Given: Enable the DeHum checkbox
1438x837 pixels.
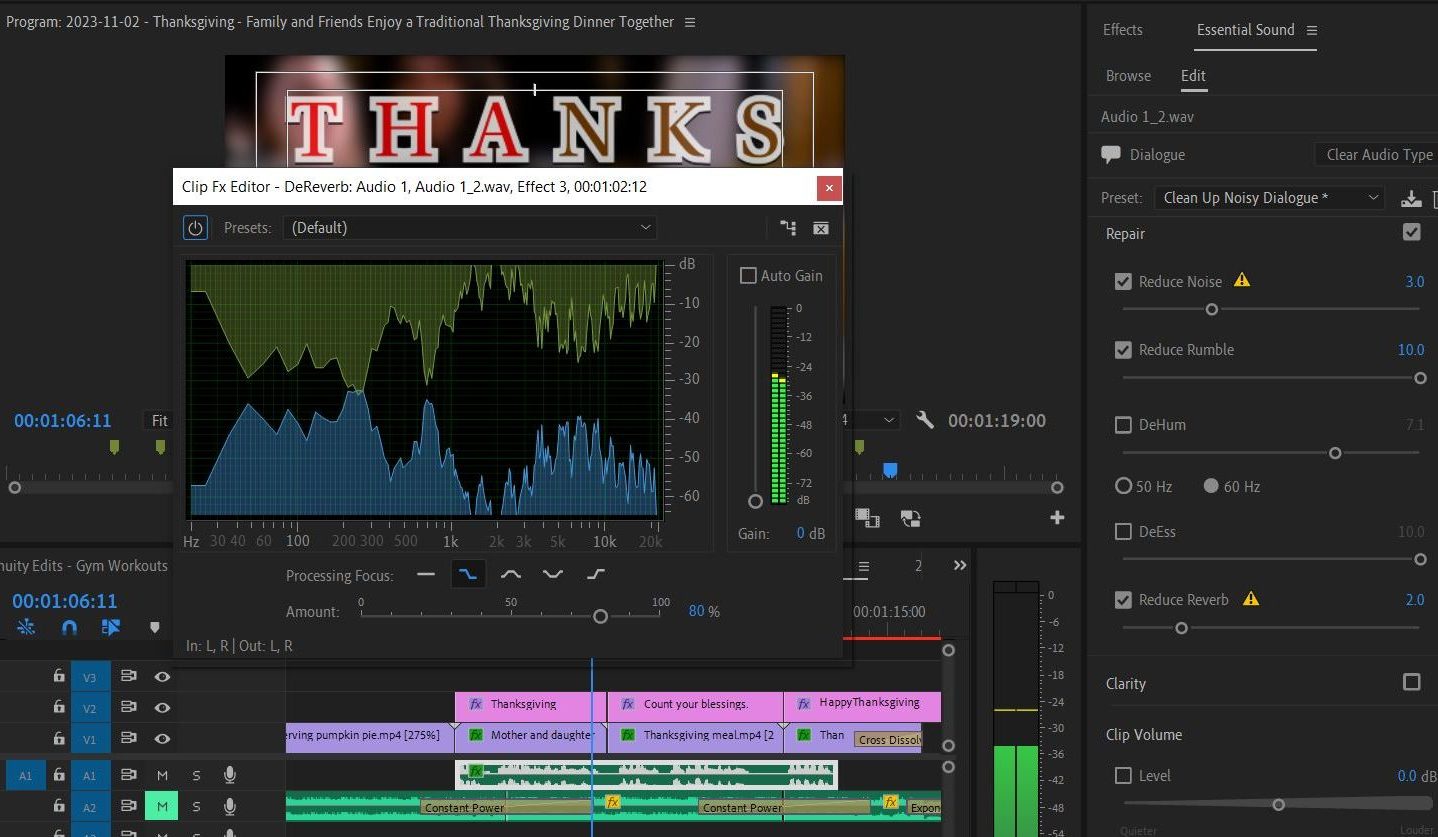Looking at the screenshot, I should tap(1123, 425).
